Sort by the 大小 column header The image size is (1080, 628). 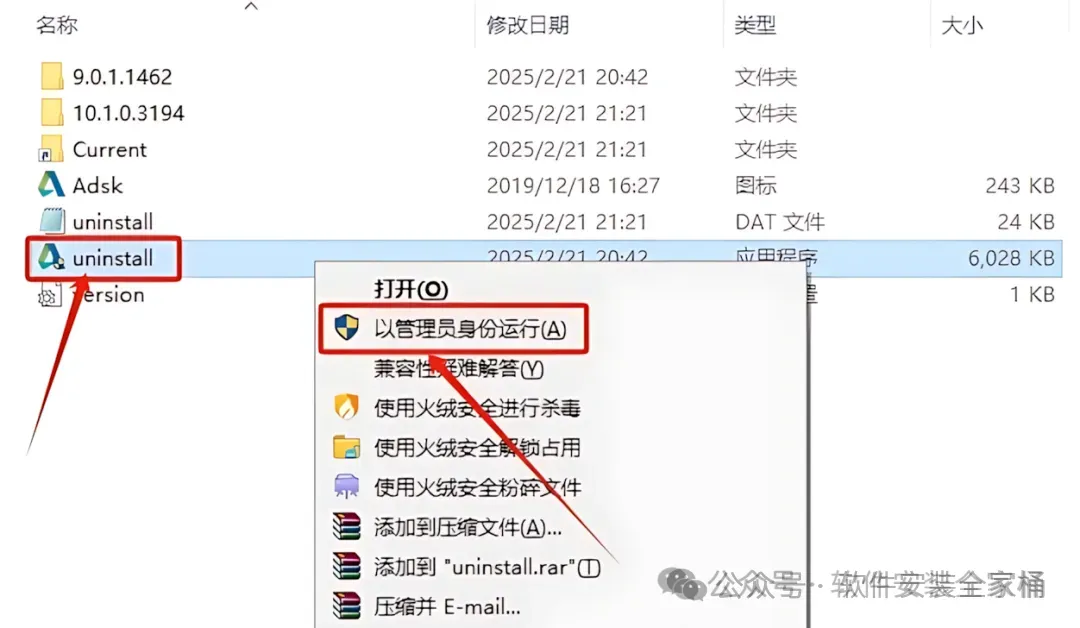962,25
